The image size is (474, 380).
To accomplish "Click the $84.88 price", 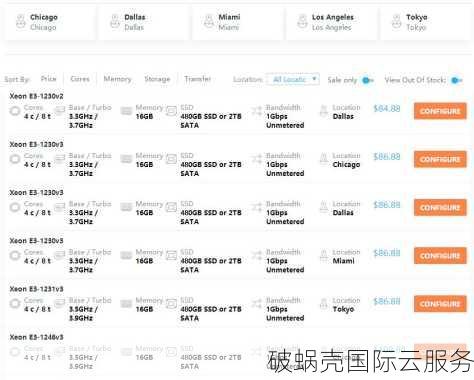I will (387, 108).
